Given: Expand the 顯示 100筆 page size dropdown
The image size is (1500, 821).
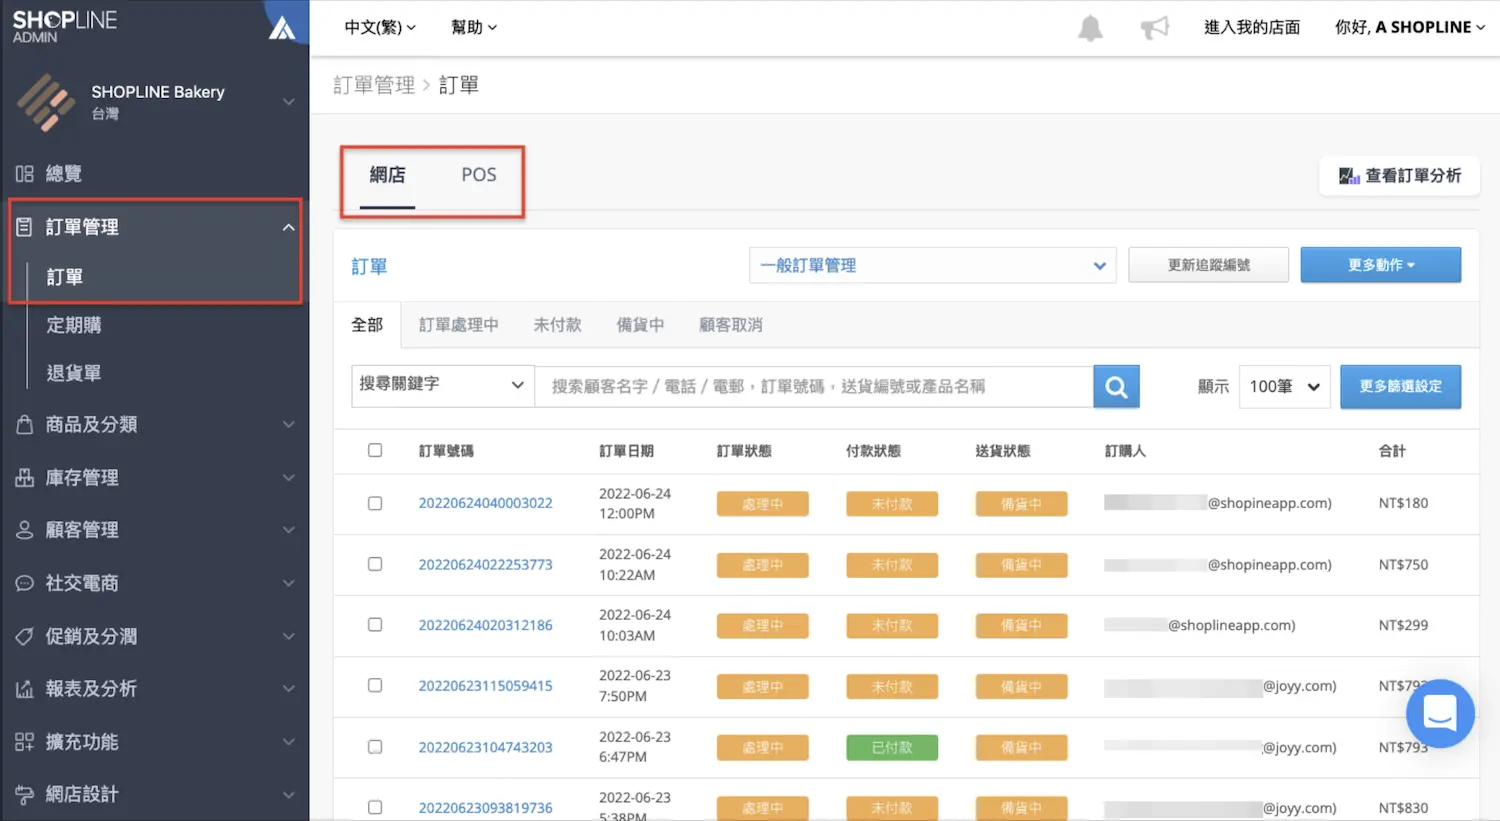Looking at the screenshot, I should [x=1284, y=386].
